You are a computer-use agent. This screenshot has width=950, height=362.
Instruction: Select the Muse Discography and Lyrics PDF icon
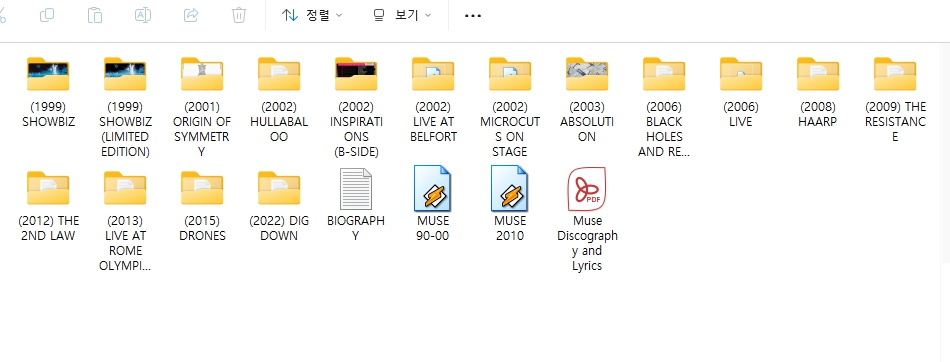(x=586, y=189)
